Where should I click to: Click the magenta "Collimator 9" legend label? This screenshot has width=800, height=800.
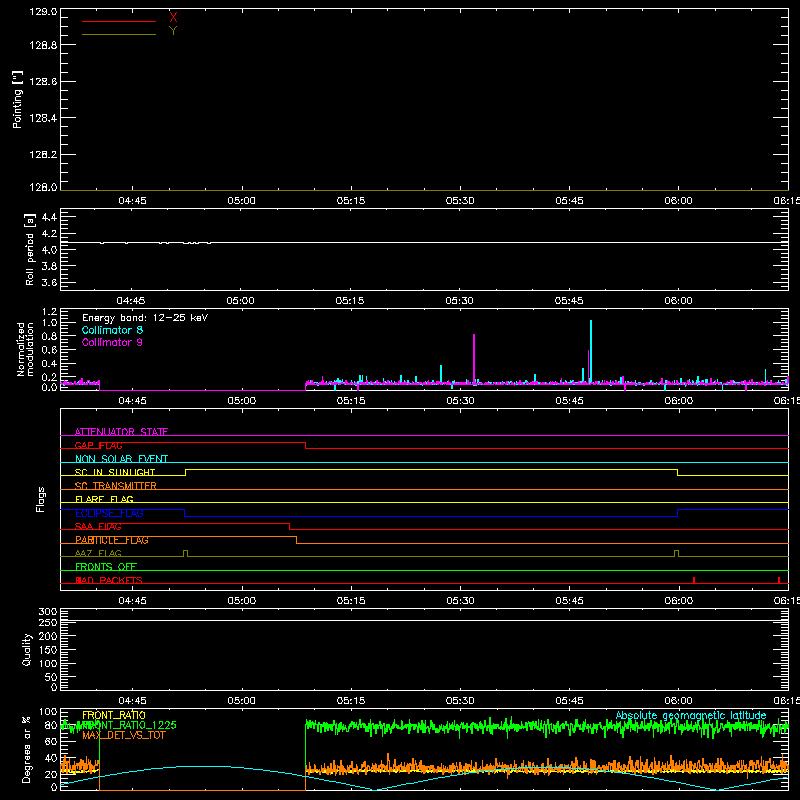(112, 342)
